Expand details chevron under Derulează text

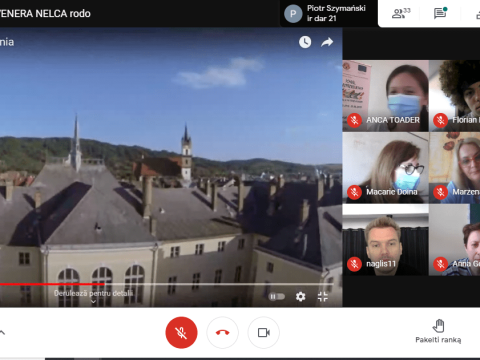(x=93, y=302)
